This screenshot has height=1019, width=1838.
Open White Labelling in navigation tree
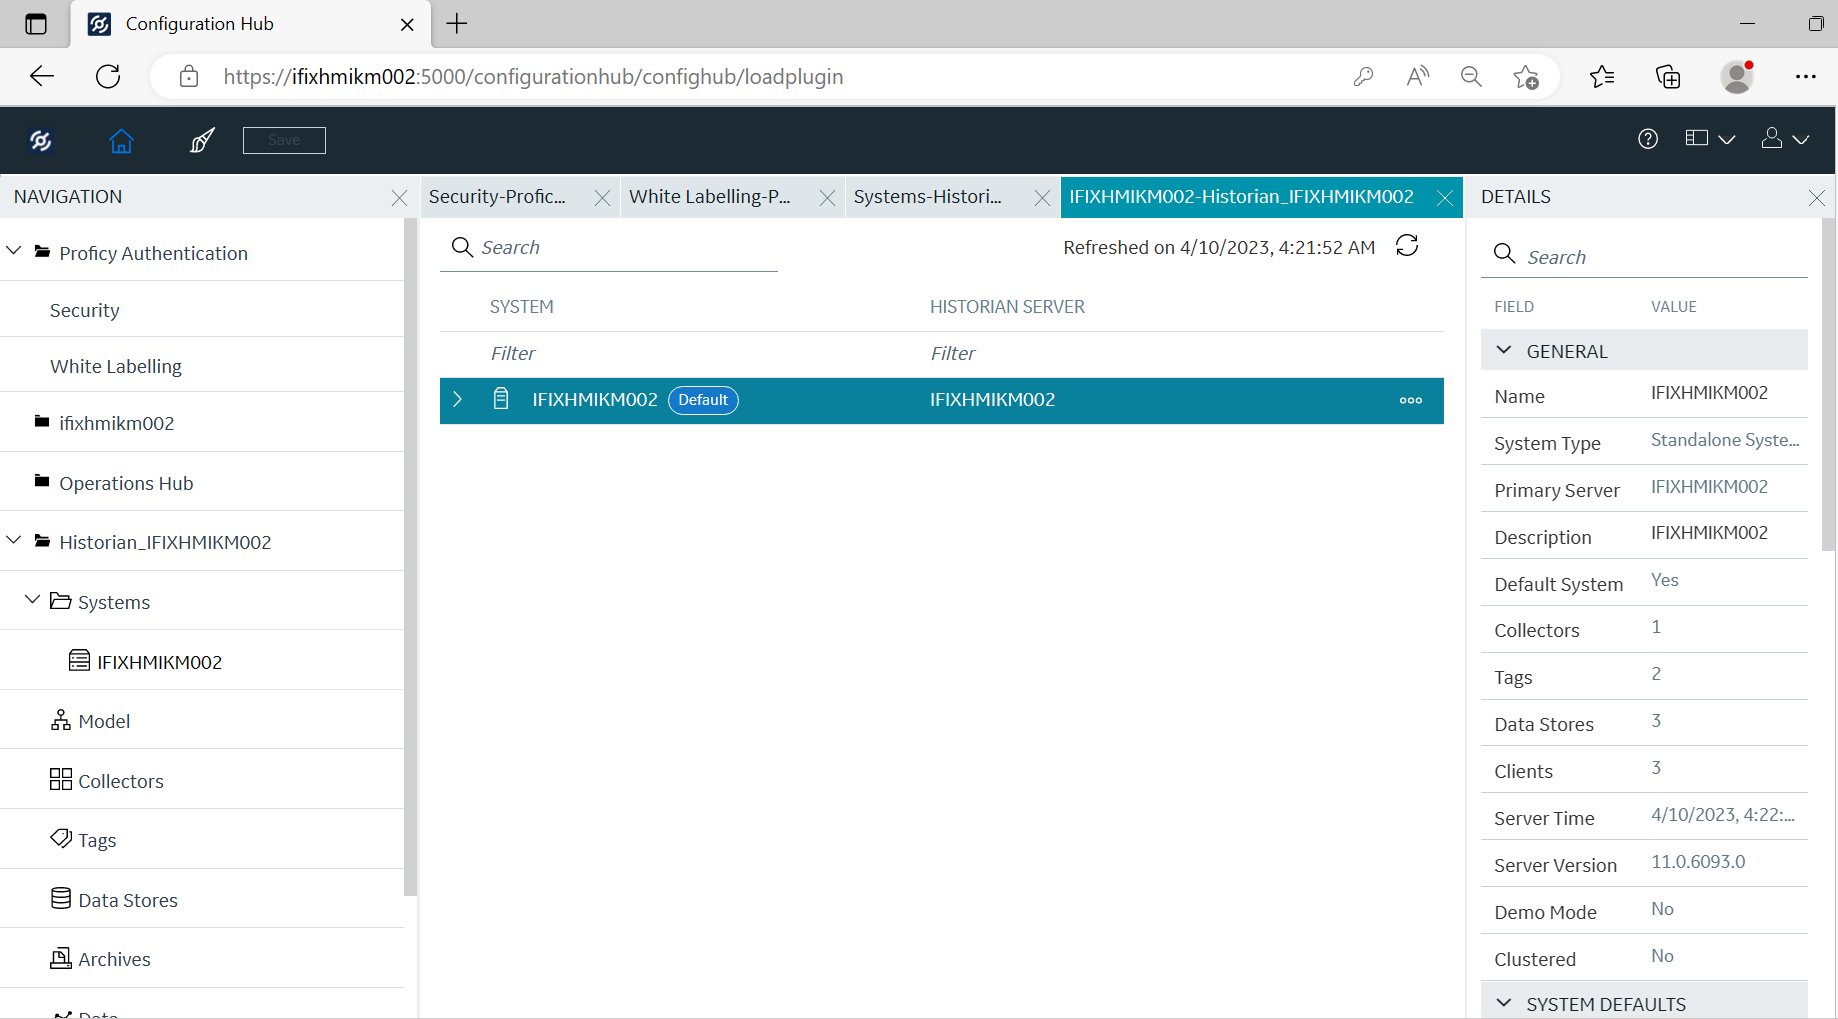tap(116, 366)
